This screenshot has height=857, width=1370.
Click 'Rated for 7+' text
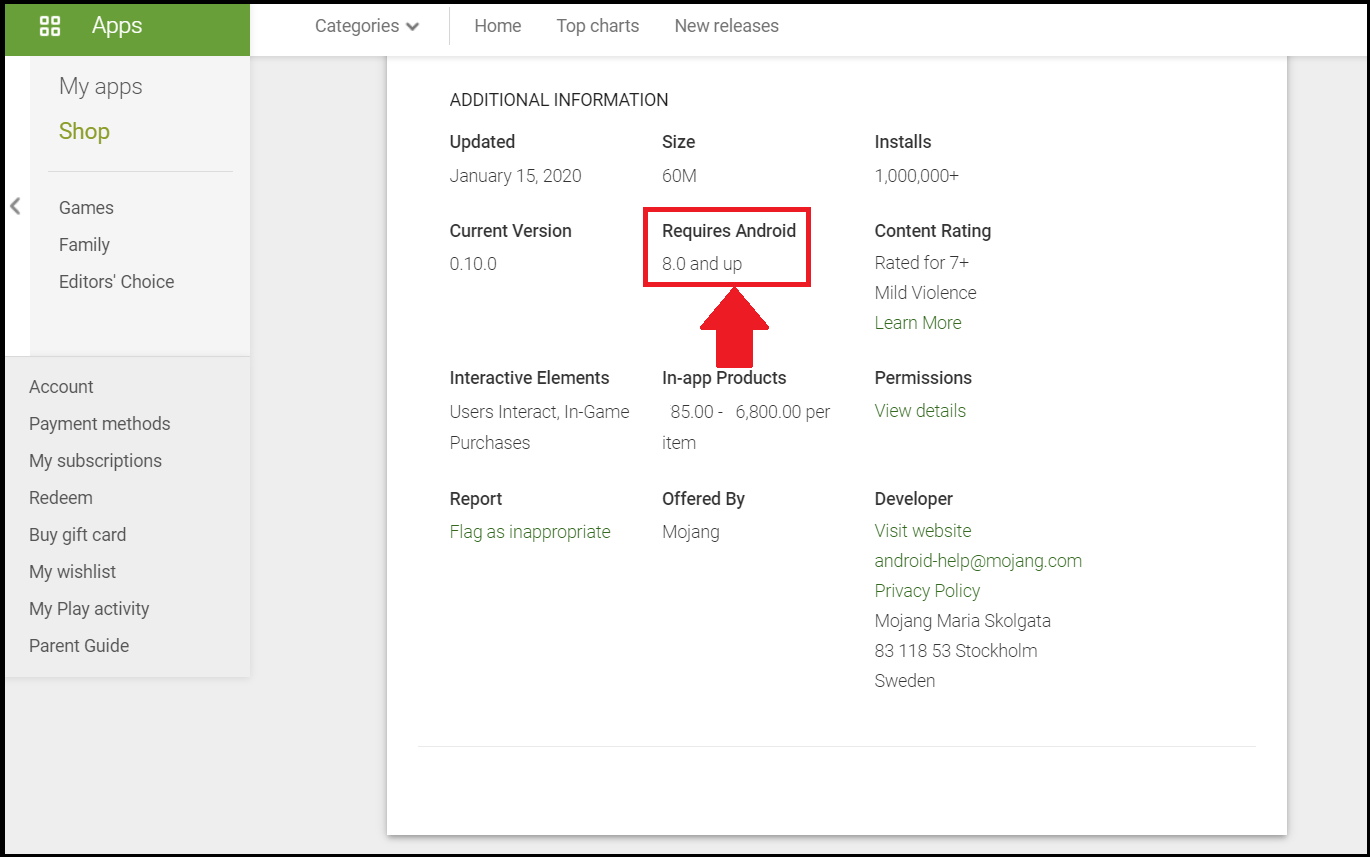point(922,263)
